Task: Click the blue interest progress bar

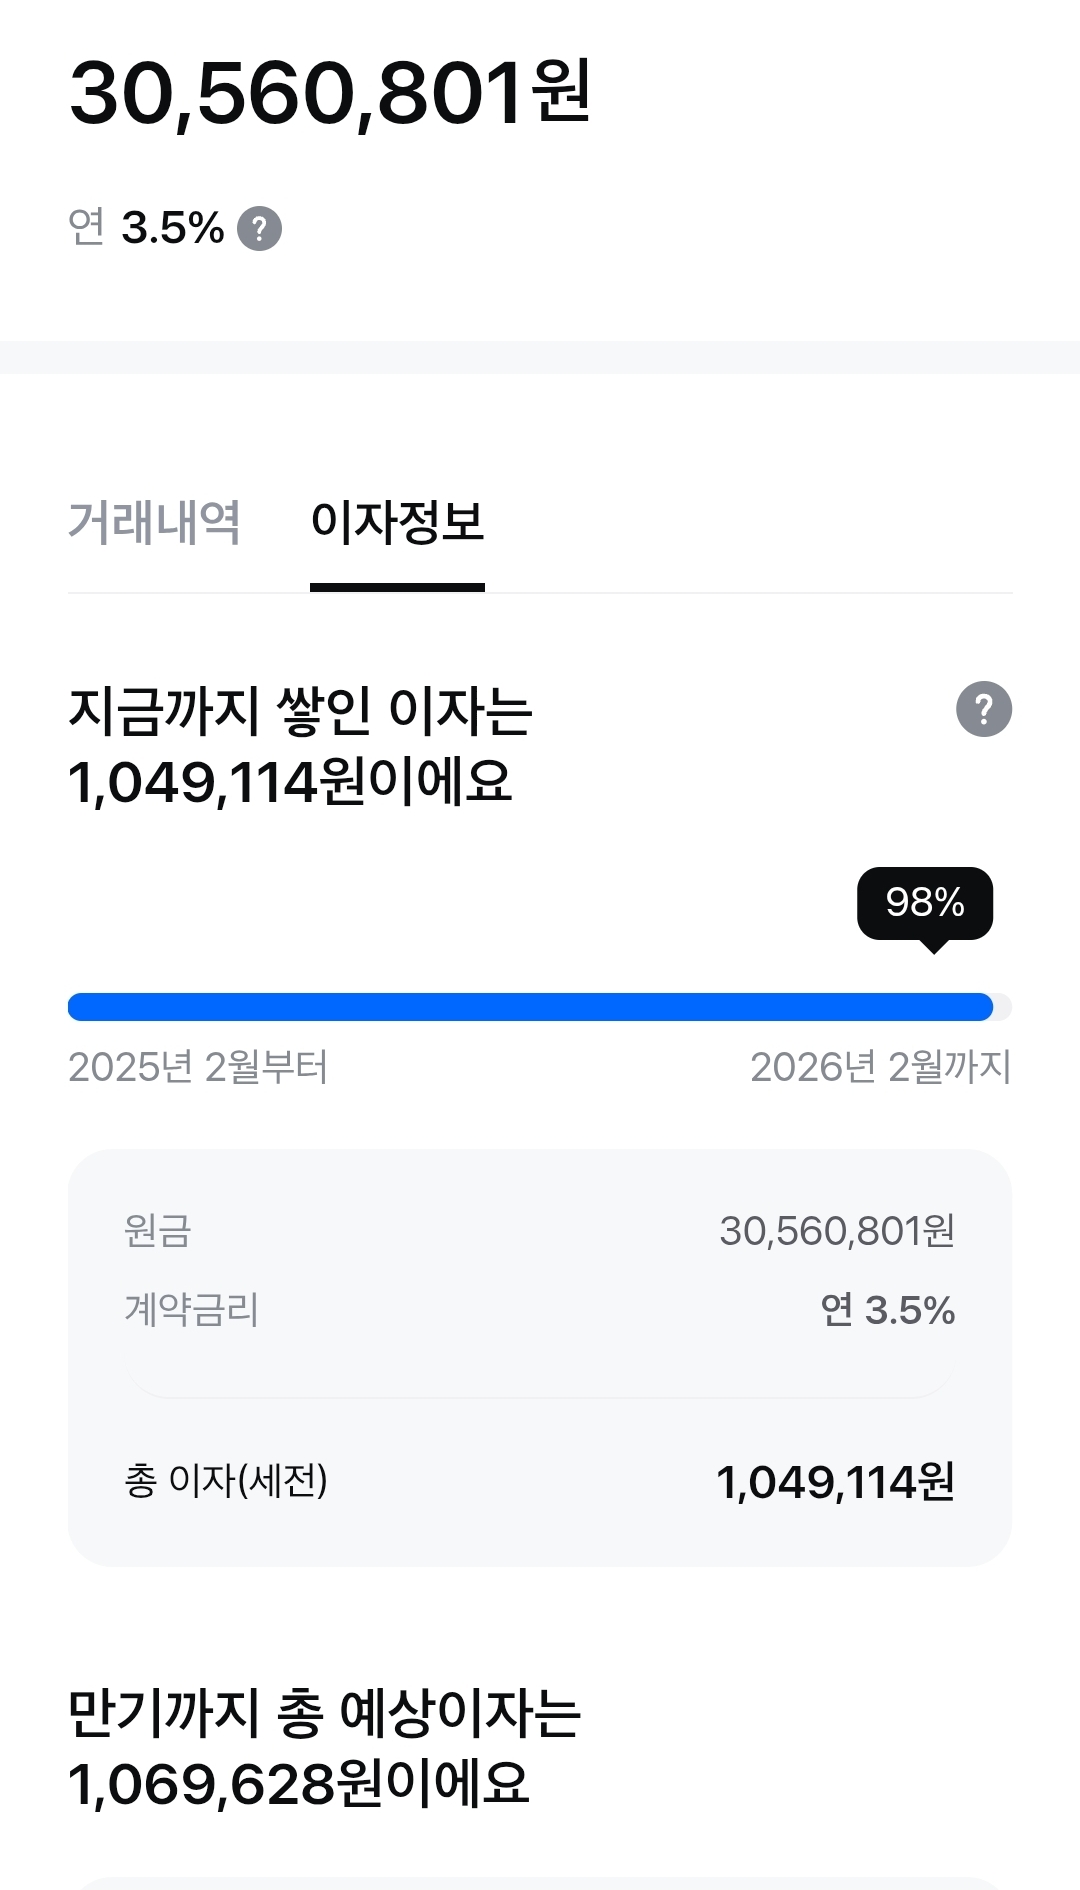Action: (530, 1007)
